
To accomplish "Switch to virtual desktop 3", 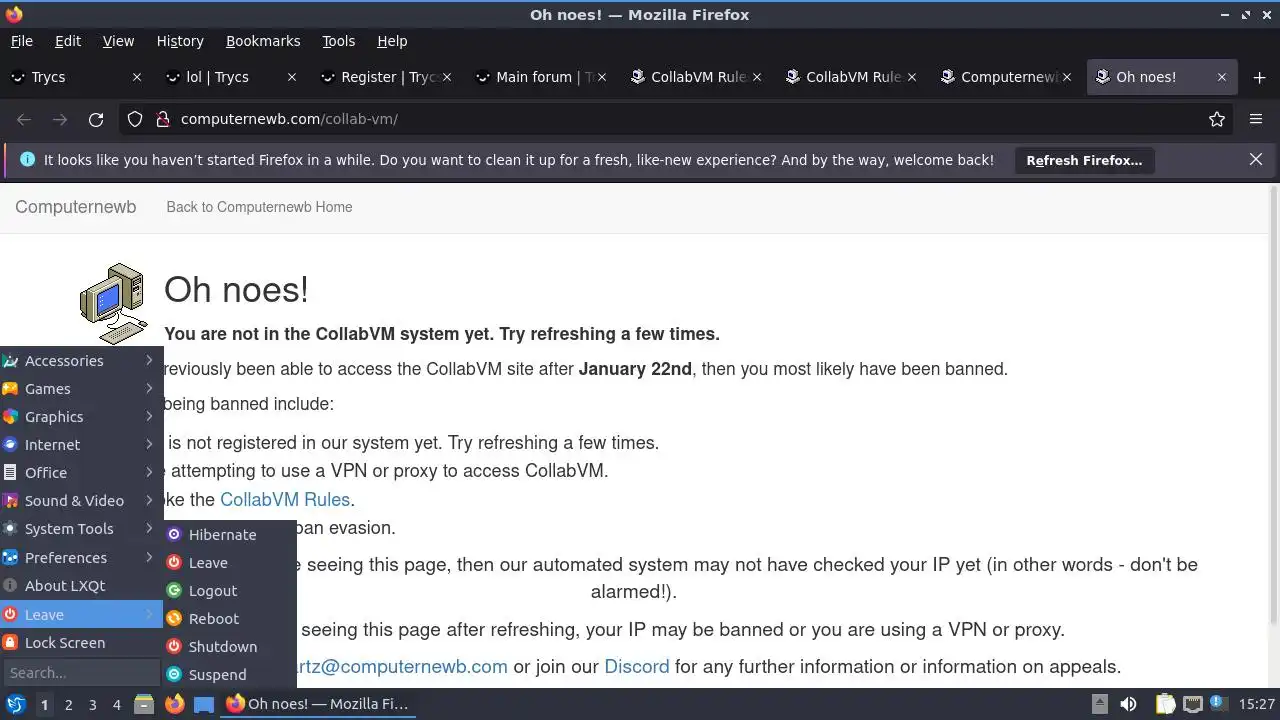I will 93,705.
